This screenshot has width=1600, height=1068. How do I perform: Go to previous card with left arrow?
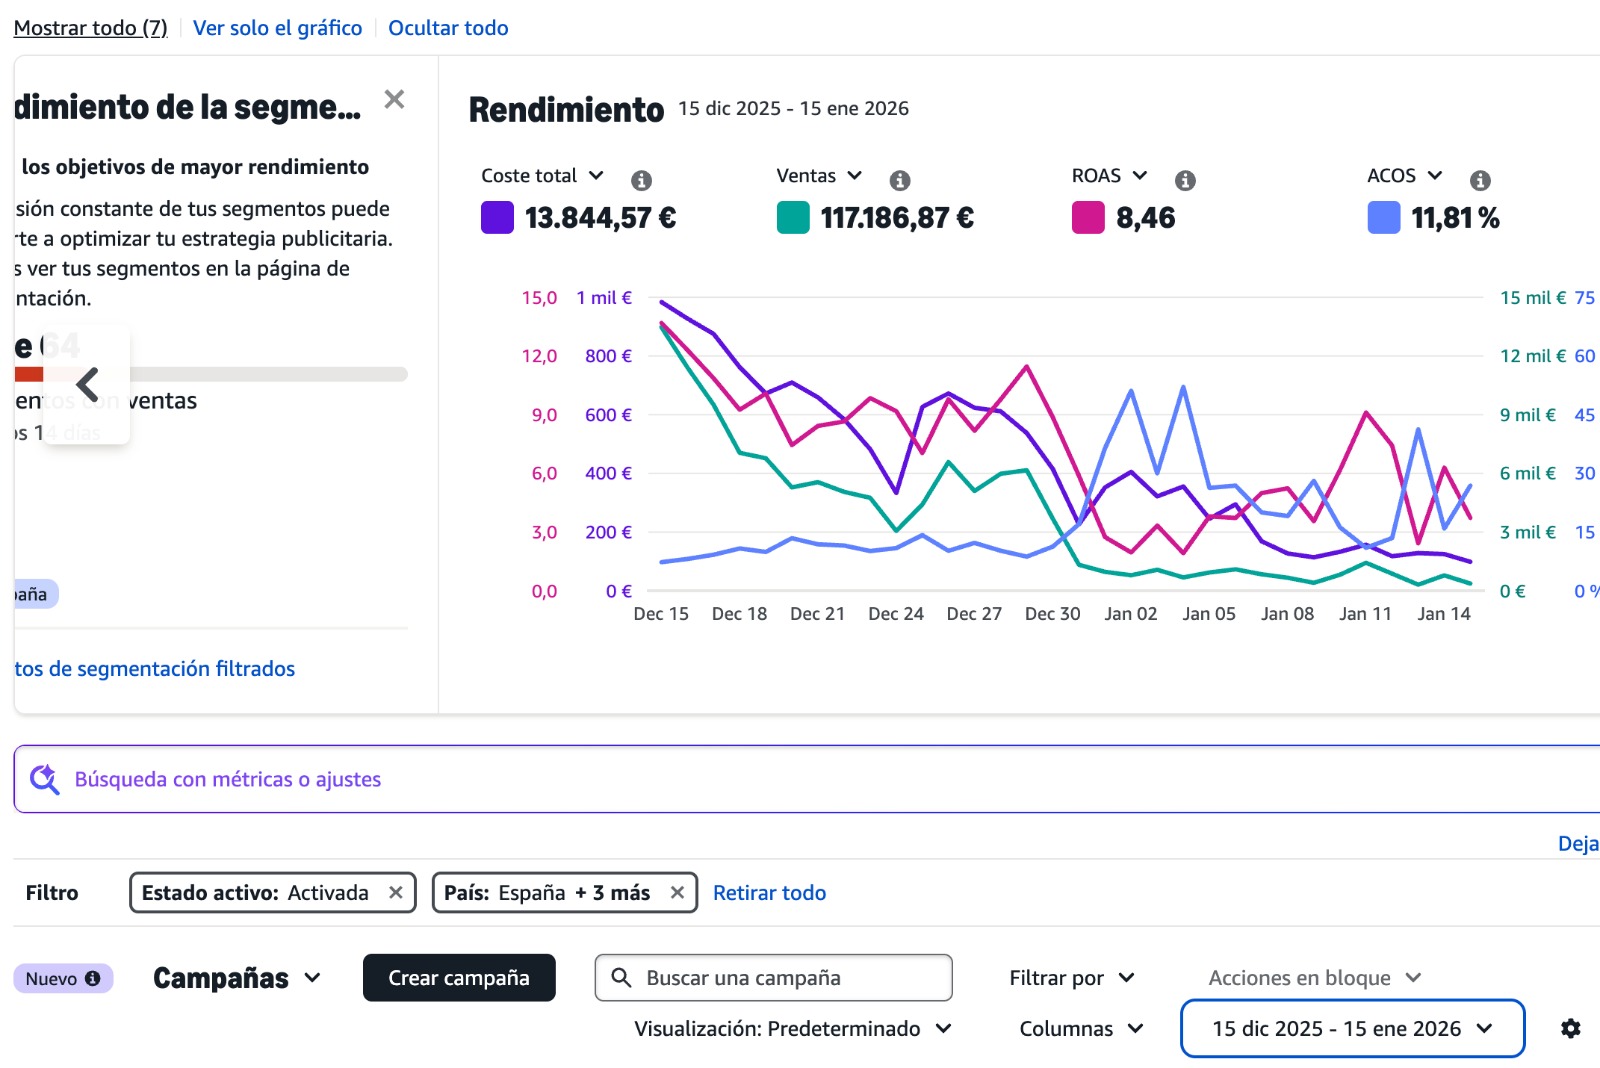[x=88, y=384]
